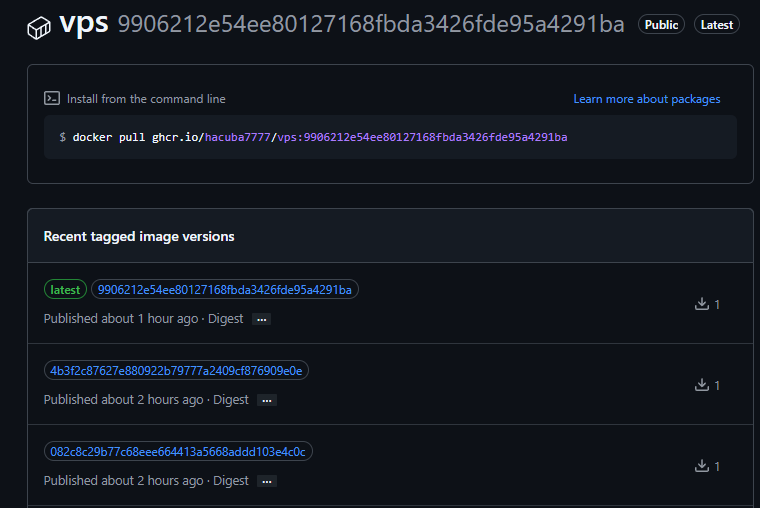Screen dimensions: 760x508
Task: Click download icon for 082c8c29 version
Action: pyautogui.click(x=701, y=466)
